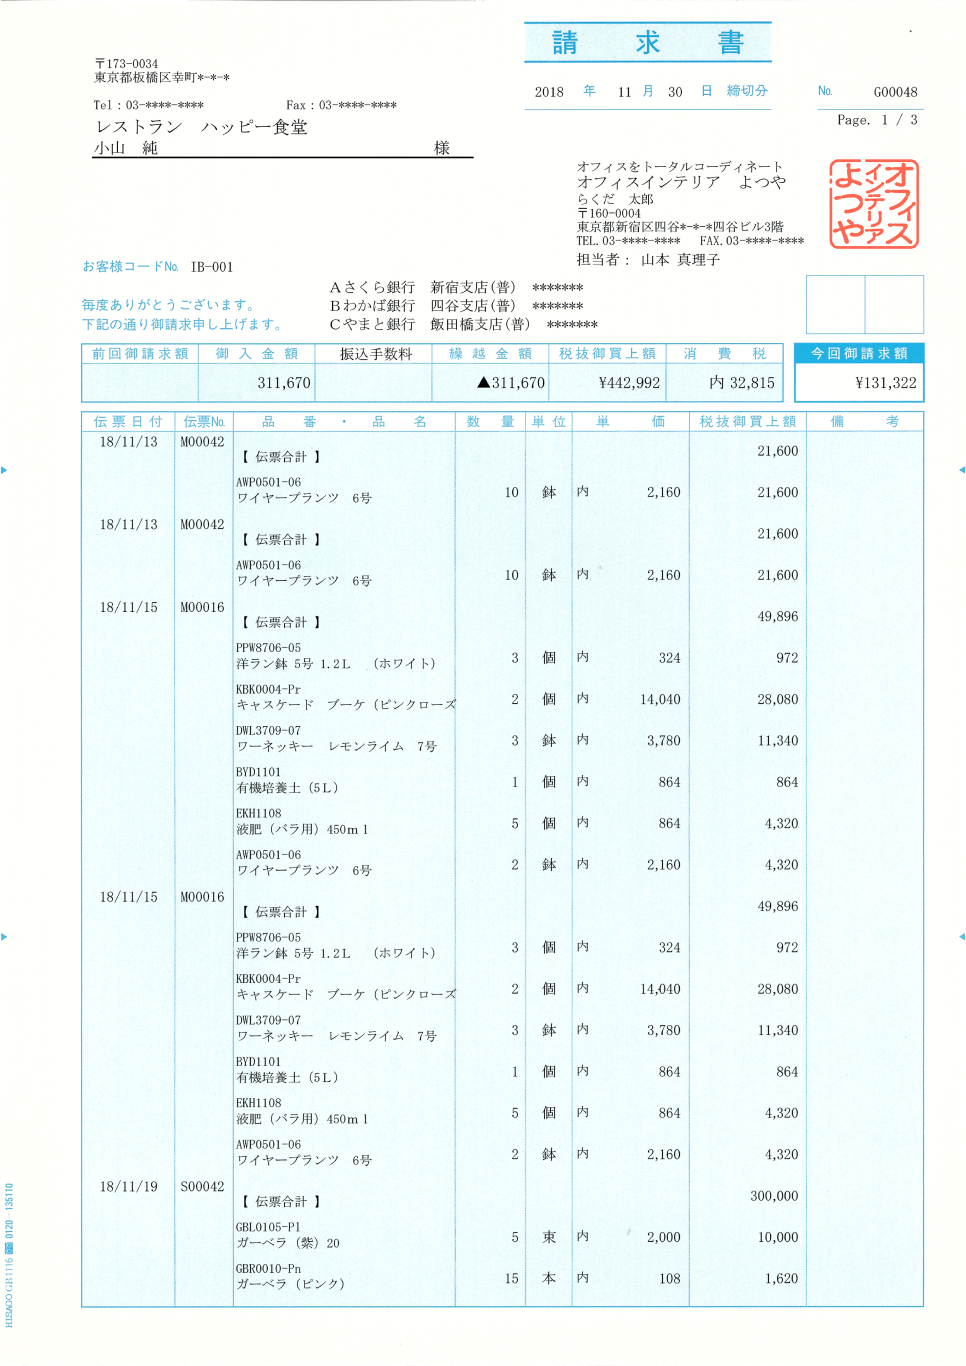Click the red company seal stamp
This screenshot has width=966, height=1366.
(874, 204)
